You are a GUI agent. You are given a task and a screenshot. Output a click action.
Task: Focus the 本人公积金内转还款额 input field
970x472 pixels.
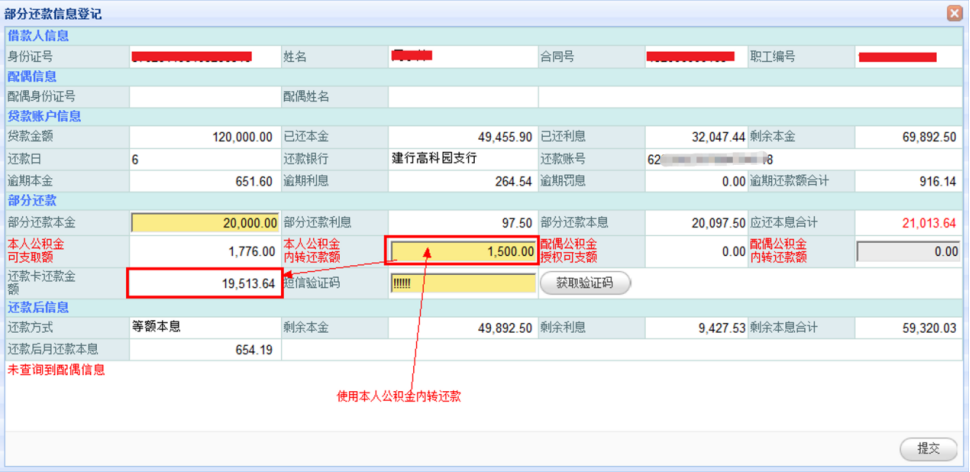[463, 251]
